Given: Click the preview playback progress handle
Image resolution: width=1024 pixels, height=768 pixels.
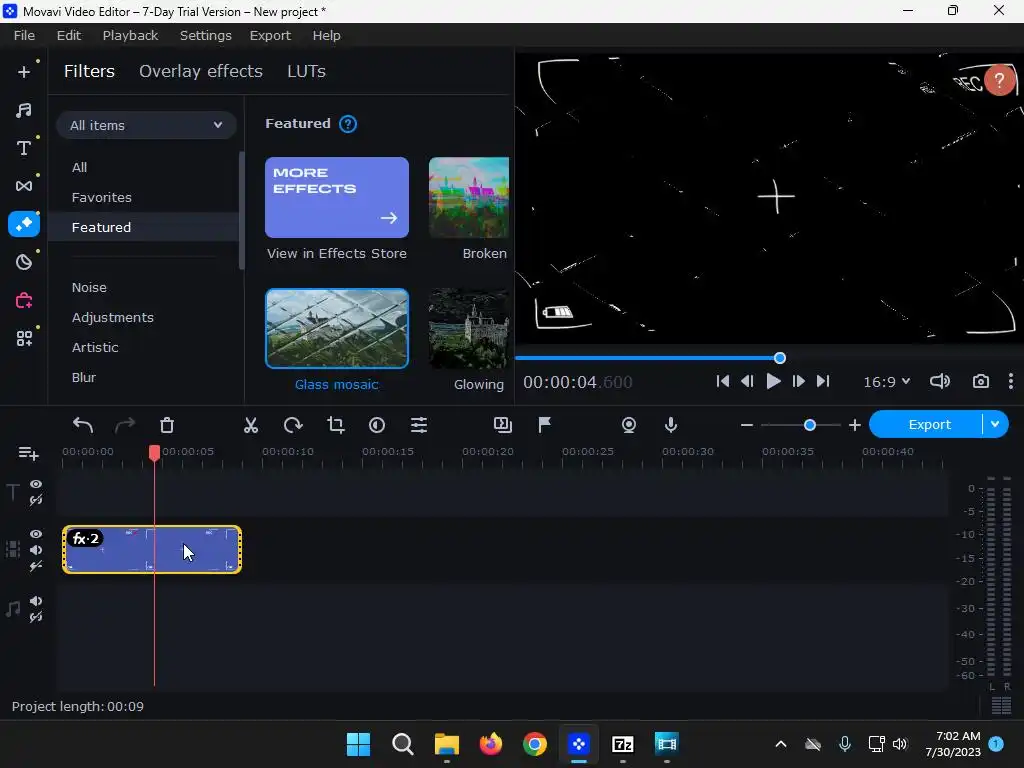Looking at the screenshot, I should coord(780,358).
